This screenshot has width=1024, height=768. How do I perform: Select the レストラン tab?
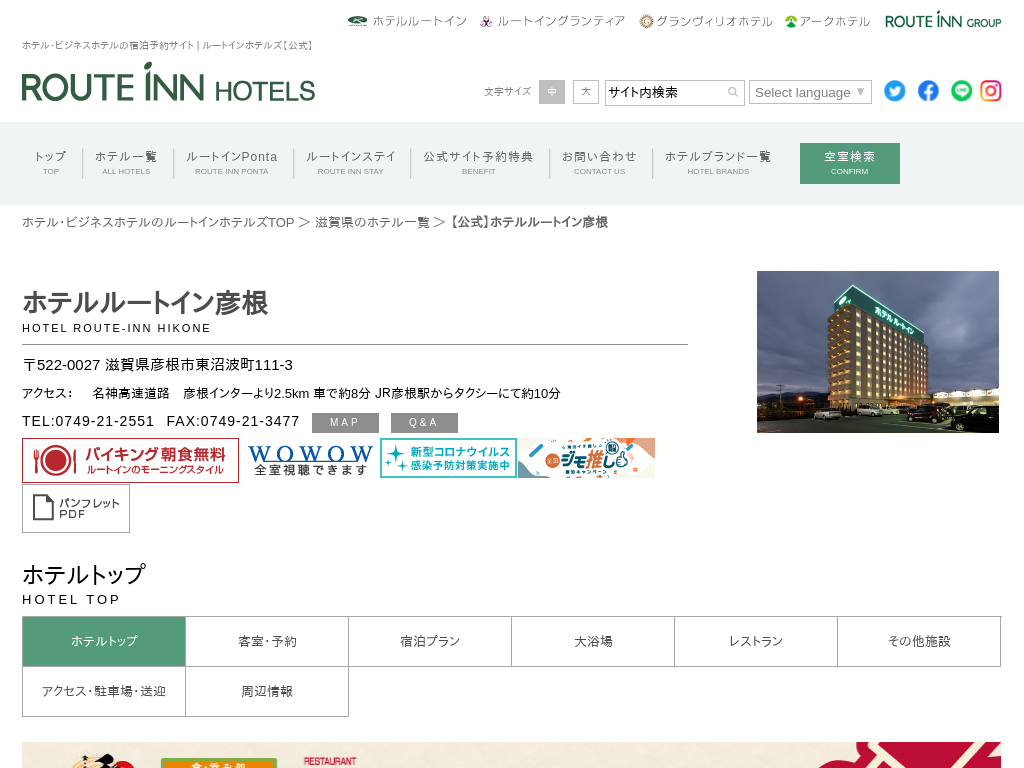[756, 642]
